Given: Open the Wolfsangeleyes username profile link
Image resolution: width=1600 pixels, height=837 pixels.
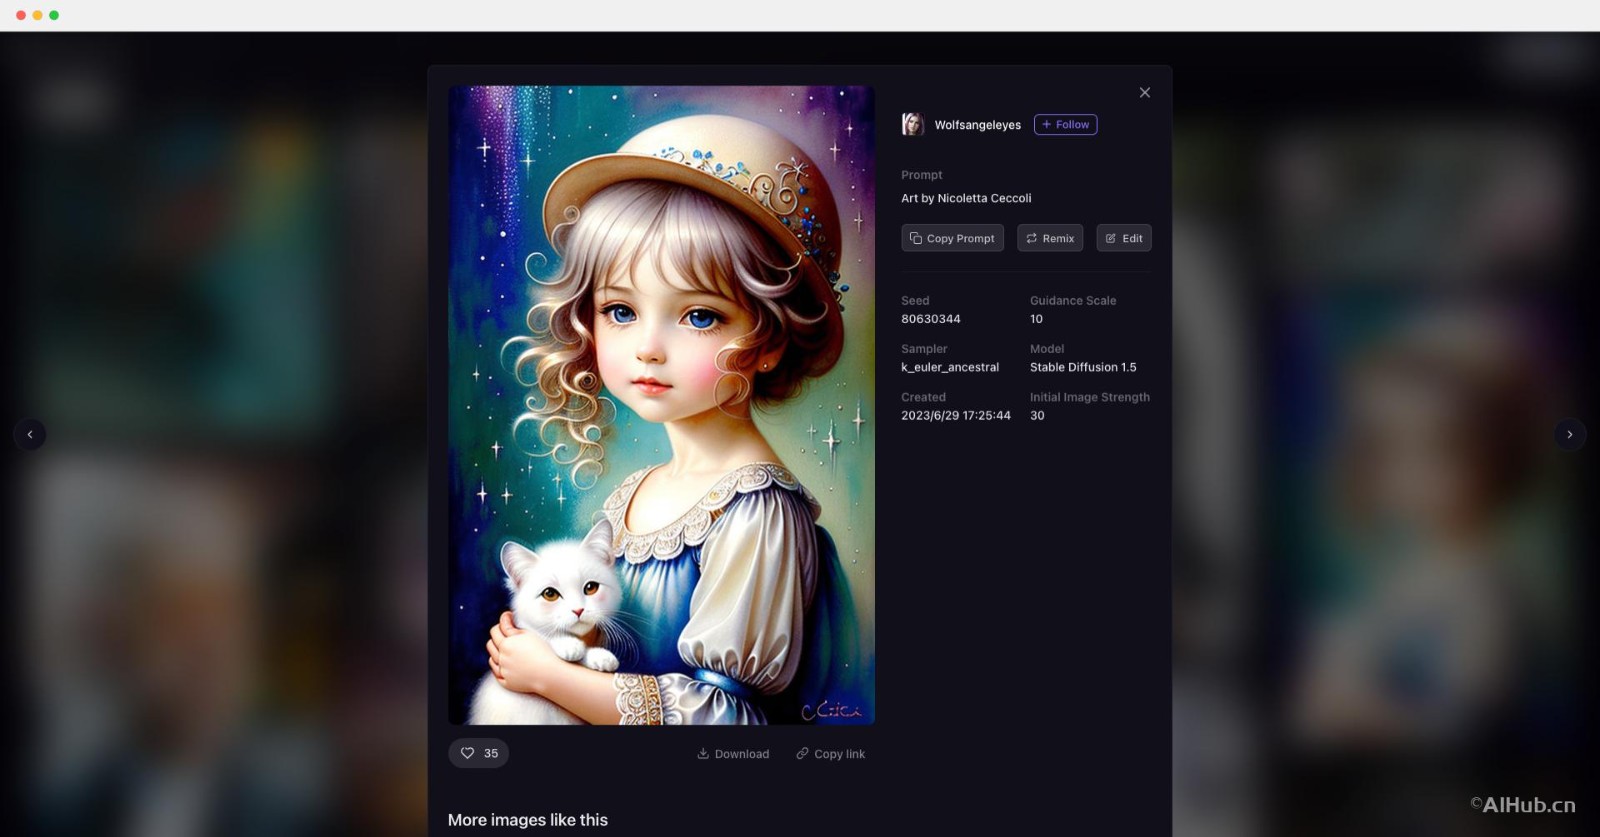Looking at the screenshot, I should tap(977, 125).
